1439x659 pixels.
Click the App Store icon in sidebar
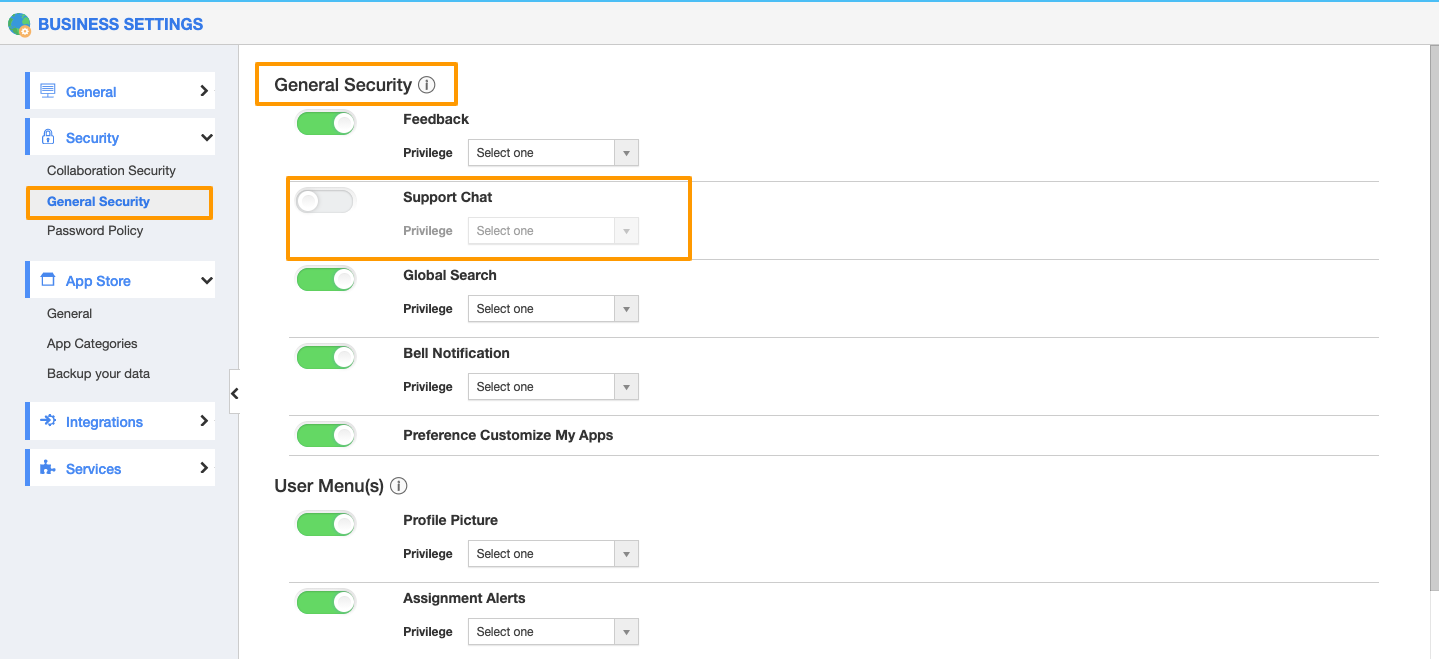pyautogui.click(x=48, y=280)
